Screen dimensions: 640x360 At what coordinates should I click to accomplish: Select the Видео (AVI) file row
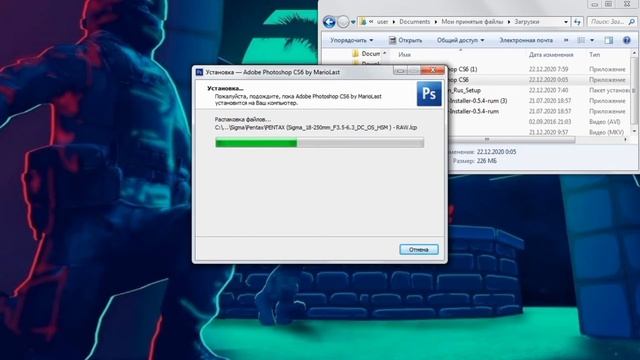point(539,122)
